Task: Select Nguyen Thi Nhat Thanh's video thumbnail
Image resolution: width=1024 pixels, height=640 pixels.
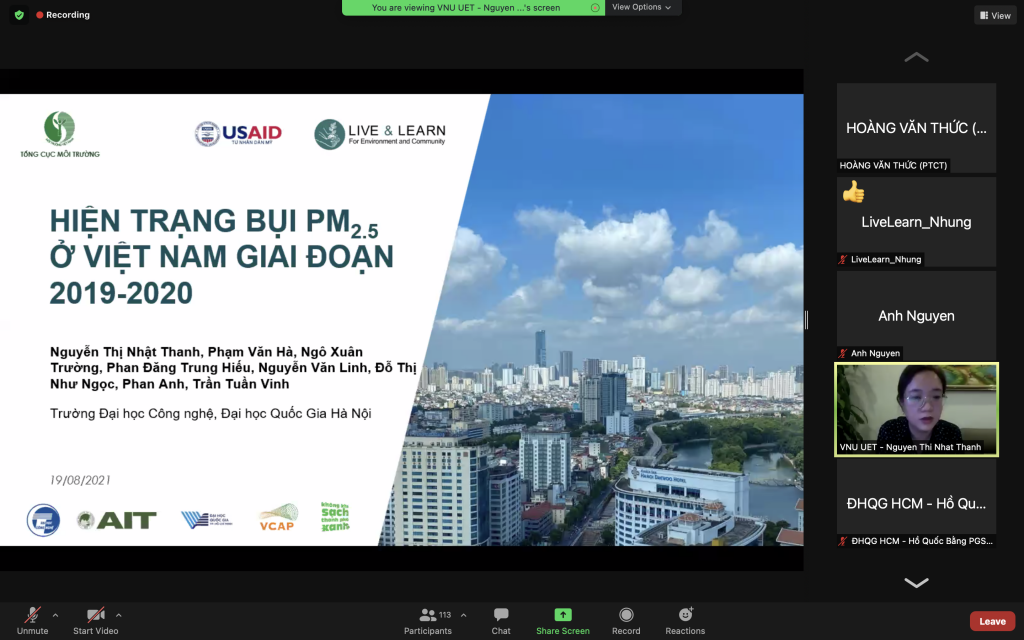Action: pos(916,409)
